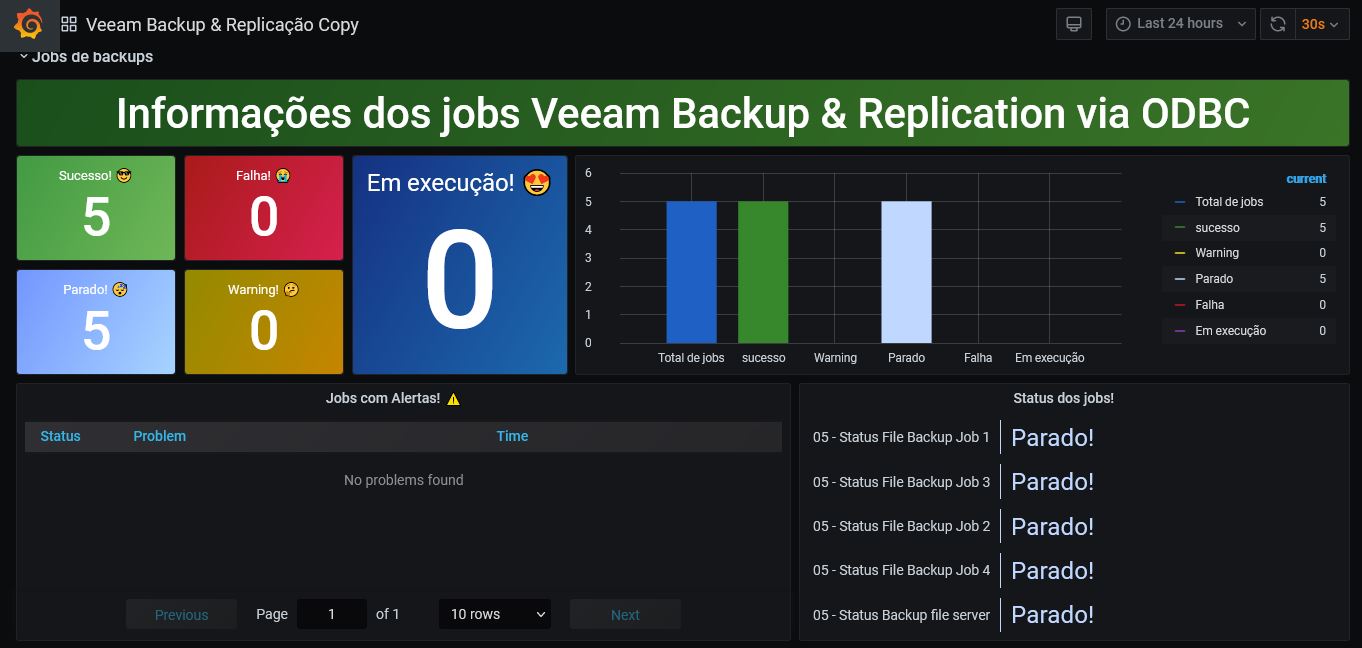Open the dashboards grid icon
The height and width of the screenshot is (648, 1362).
69,25
